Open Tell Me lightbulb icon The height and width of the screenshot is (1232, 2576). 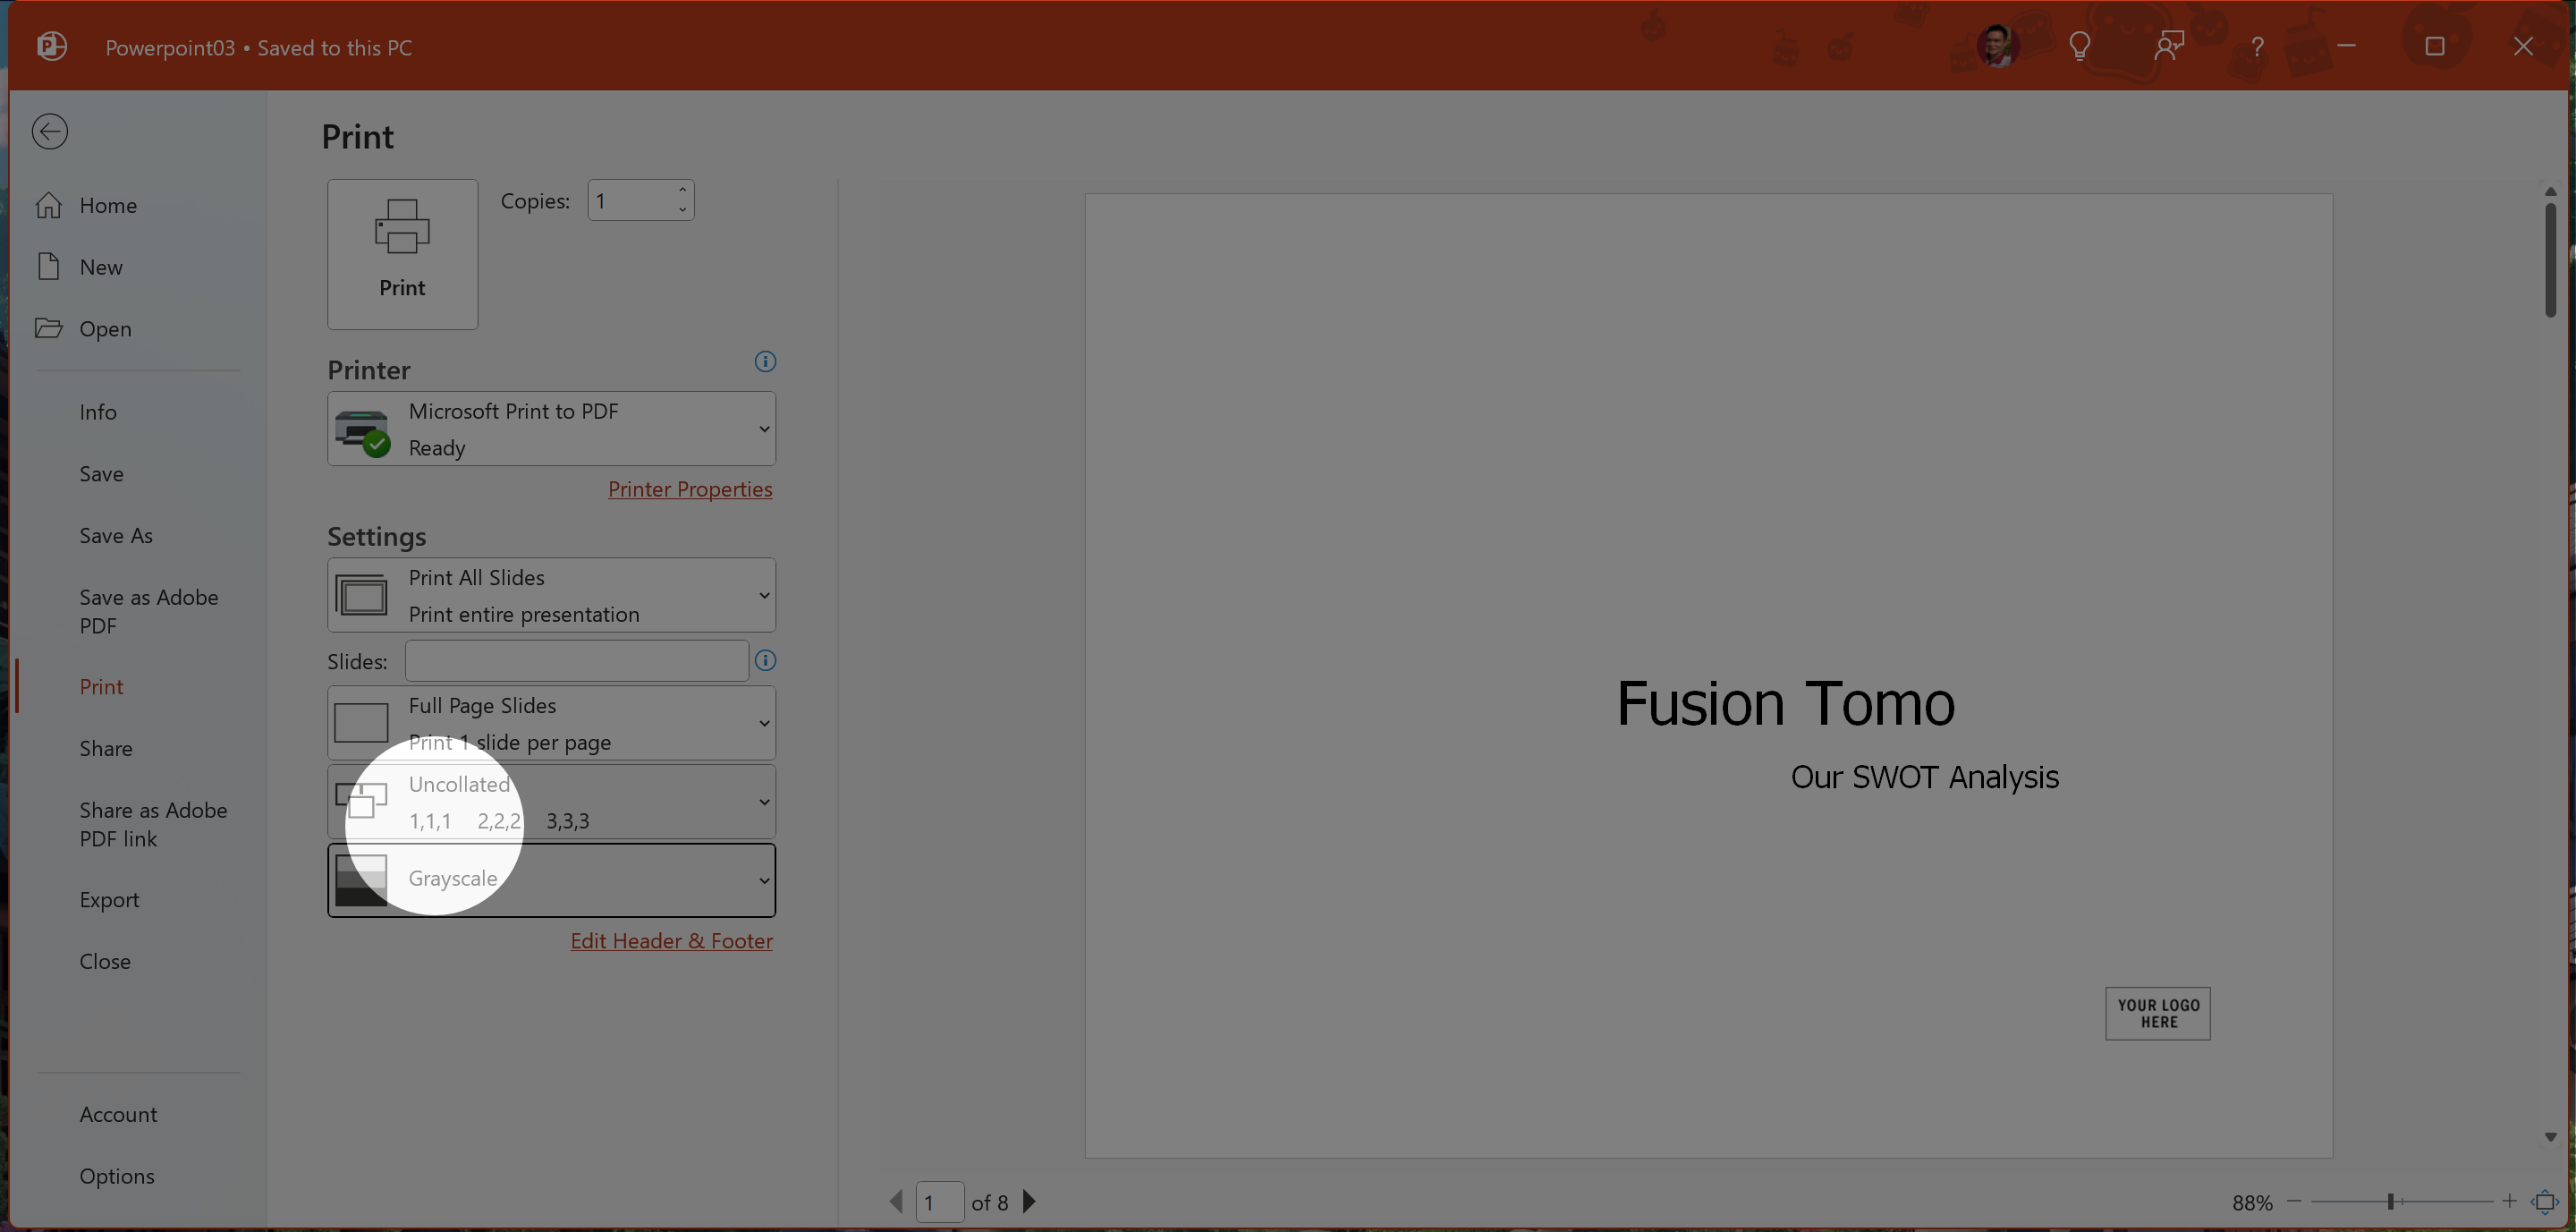point(2080,46)
